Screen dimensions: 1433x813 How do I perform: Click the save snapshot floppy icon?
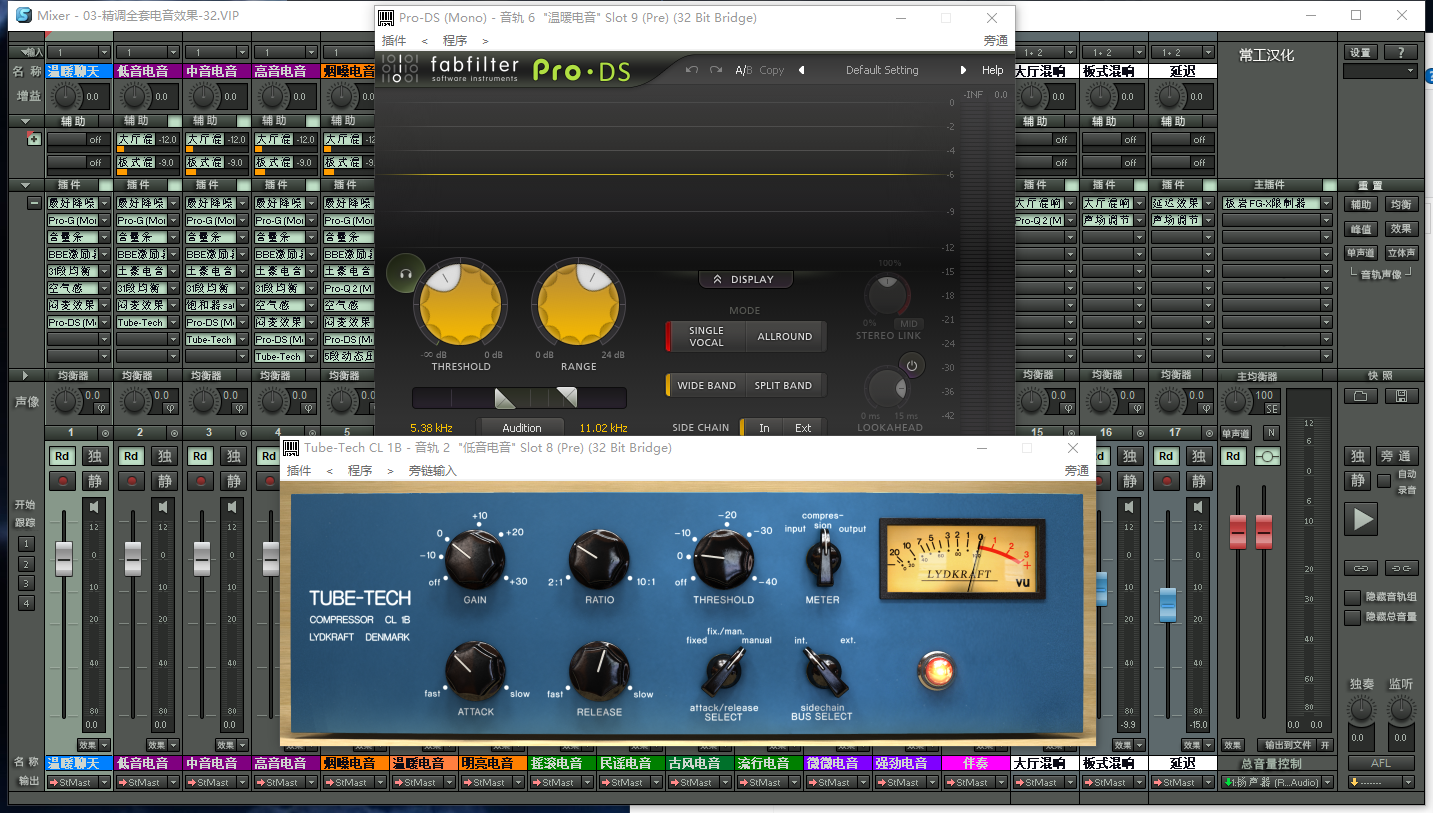[1401, 396]
